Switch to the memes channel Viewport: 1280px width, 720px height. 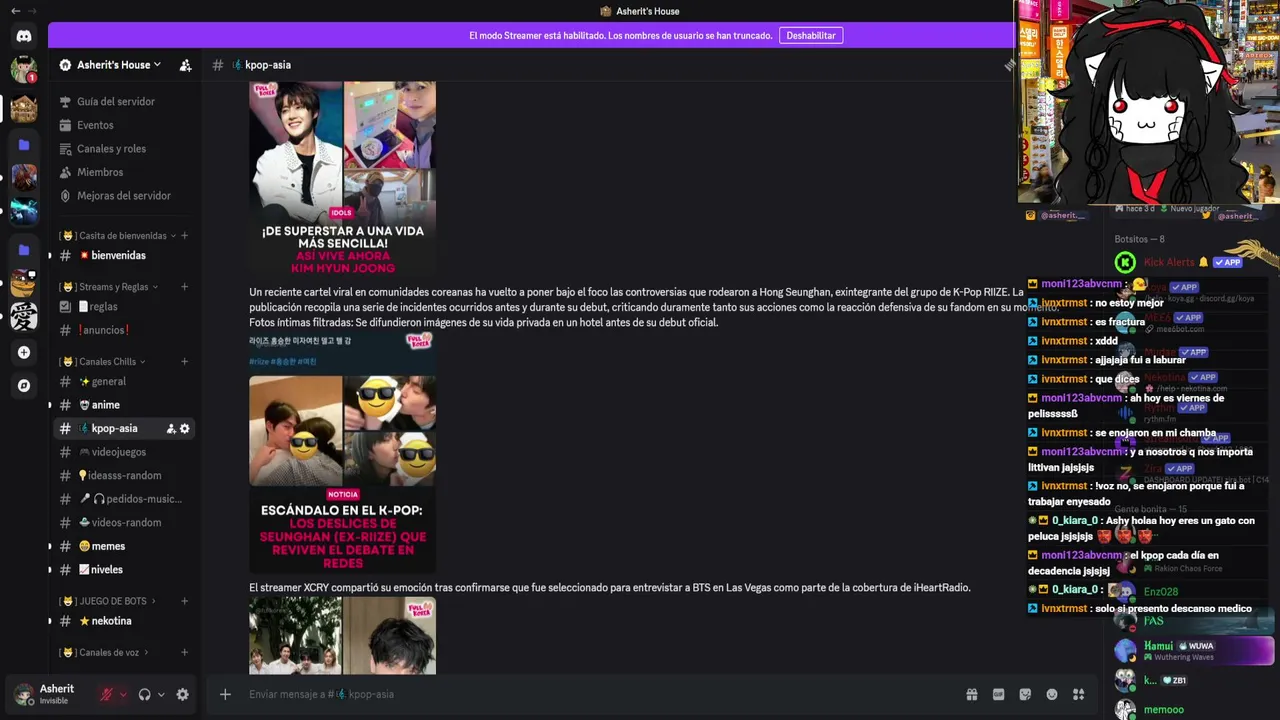pos(124,546)
